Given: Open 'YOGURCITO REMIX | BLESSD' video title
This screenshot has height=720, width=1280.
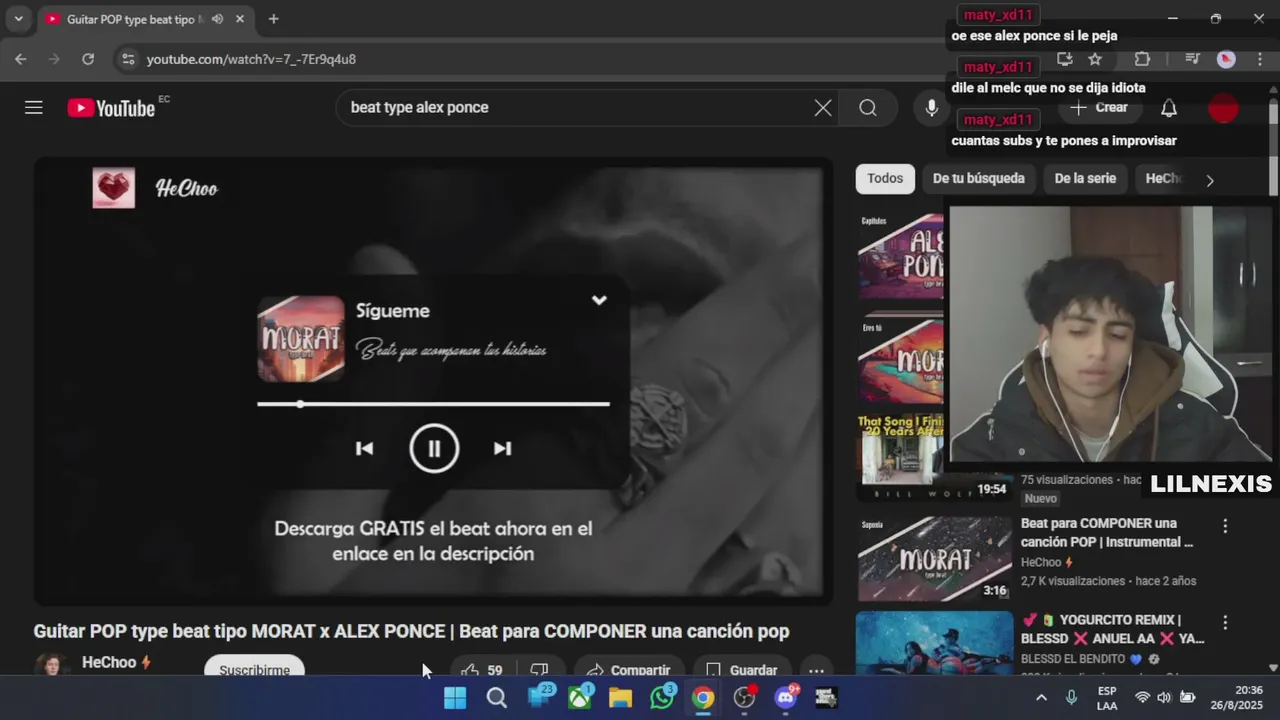Looking at the screenshot, I should (x=1112, y=629).
